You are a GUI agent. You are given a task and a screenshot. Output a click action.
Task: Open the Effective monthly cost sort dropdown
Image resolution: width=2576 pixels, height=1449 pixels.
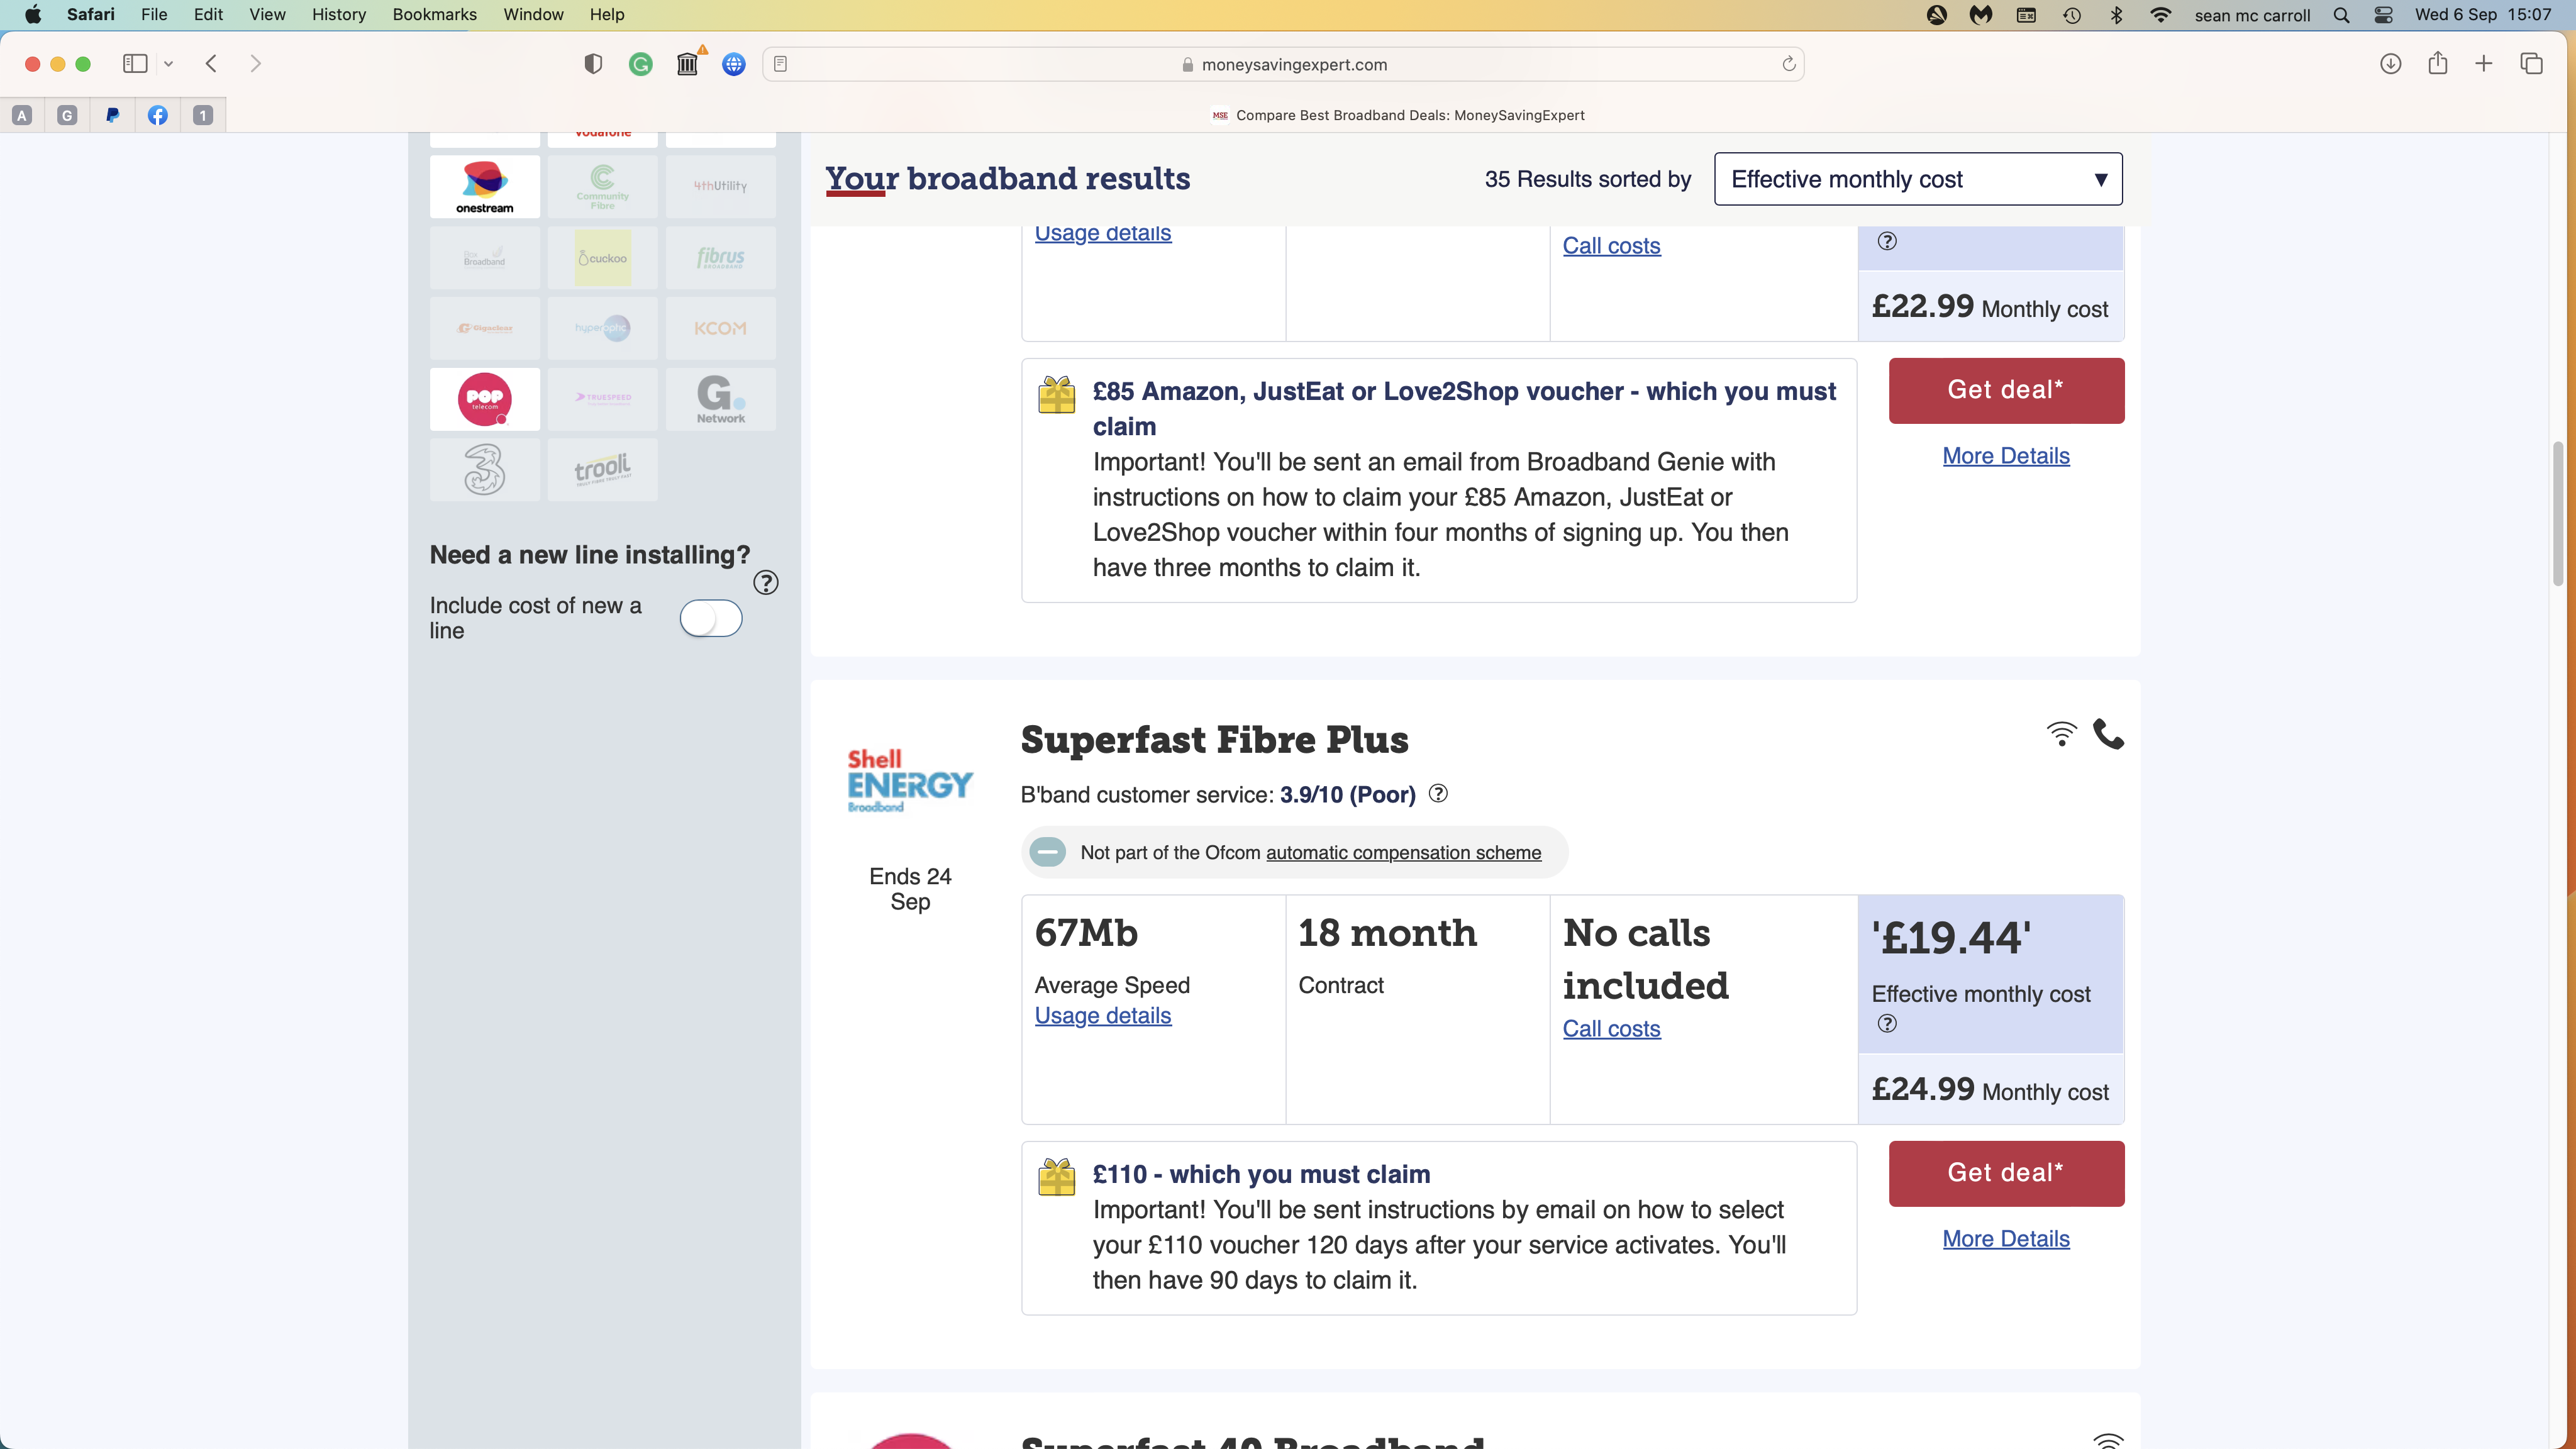[x=1918, y=179]
